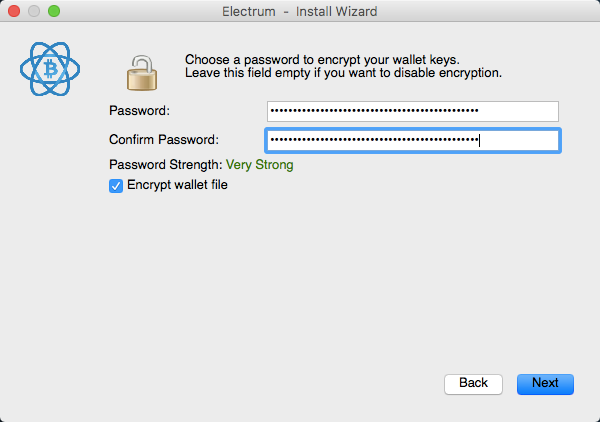The height and width of the screenshot is (422, 600).
Task: Click the "Electrum - Install Wizard" title bar
Action: point(300,11)
